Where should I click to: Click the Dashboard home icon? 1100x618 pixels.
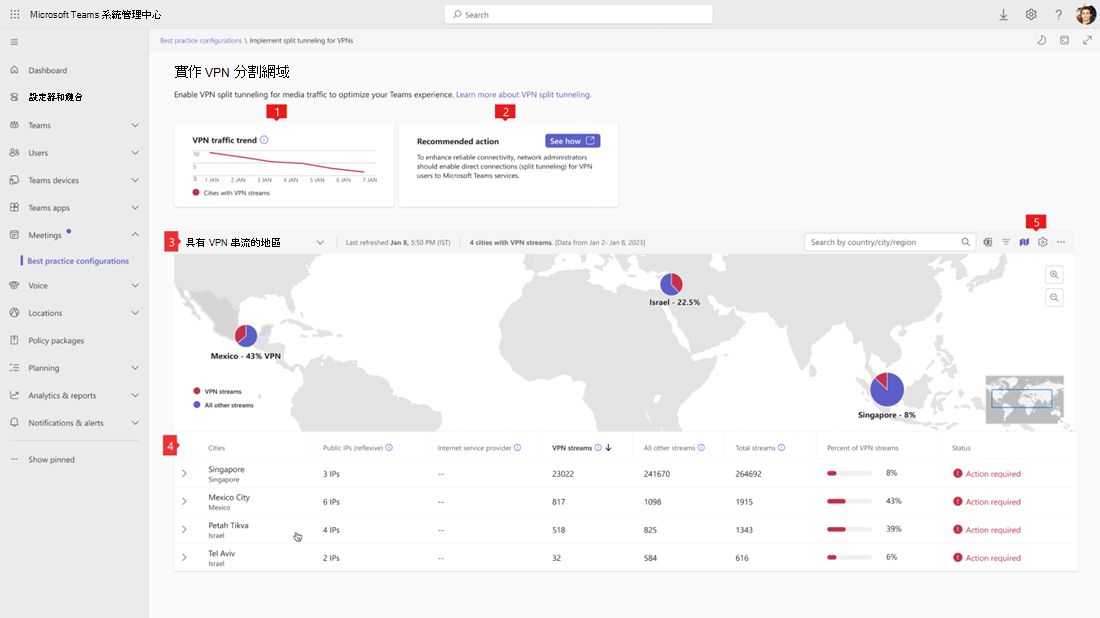pos(14,70)
